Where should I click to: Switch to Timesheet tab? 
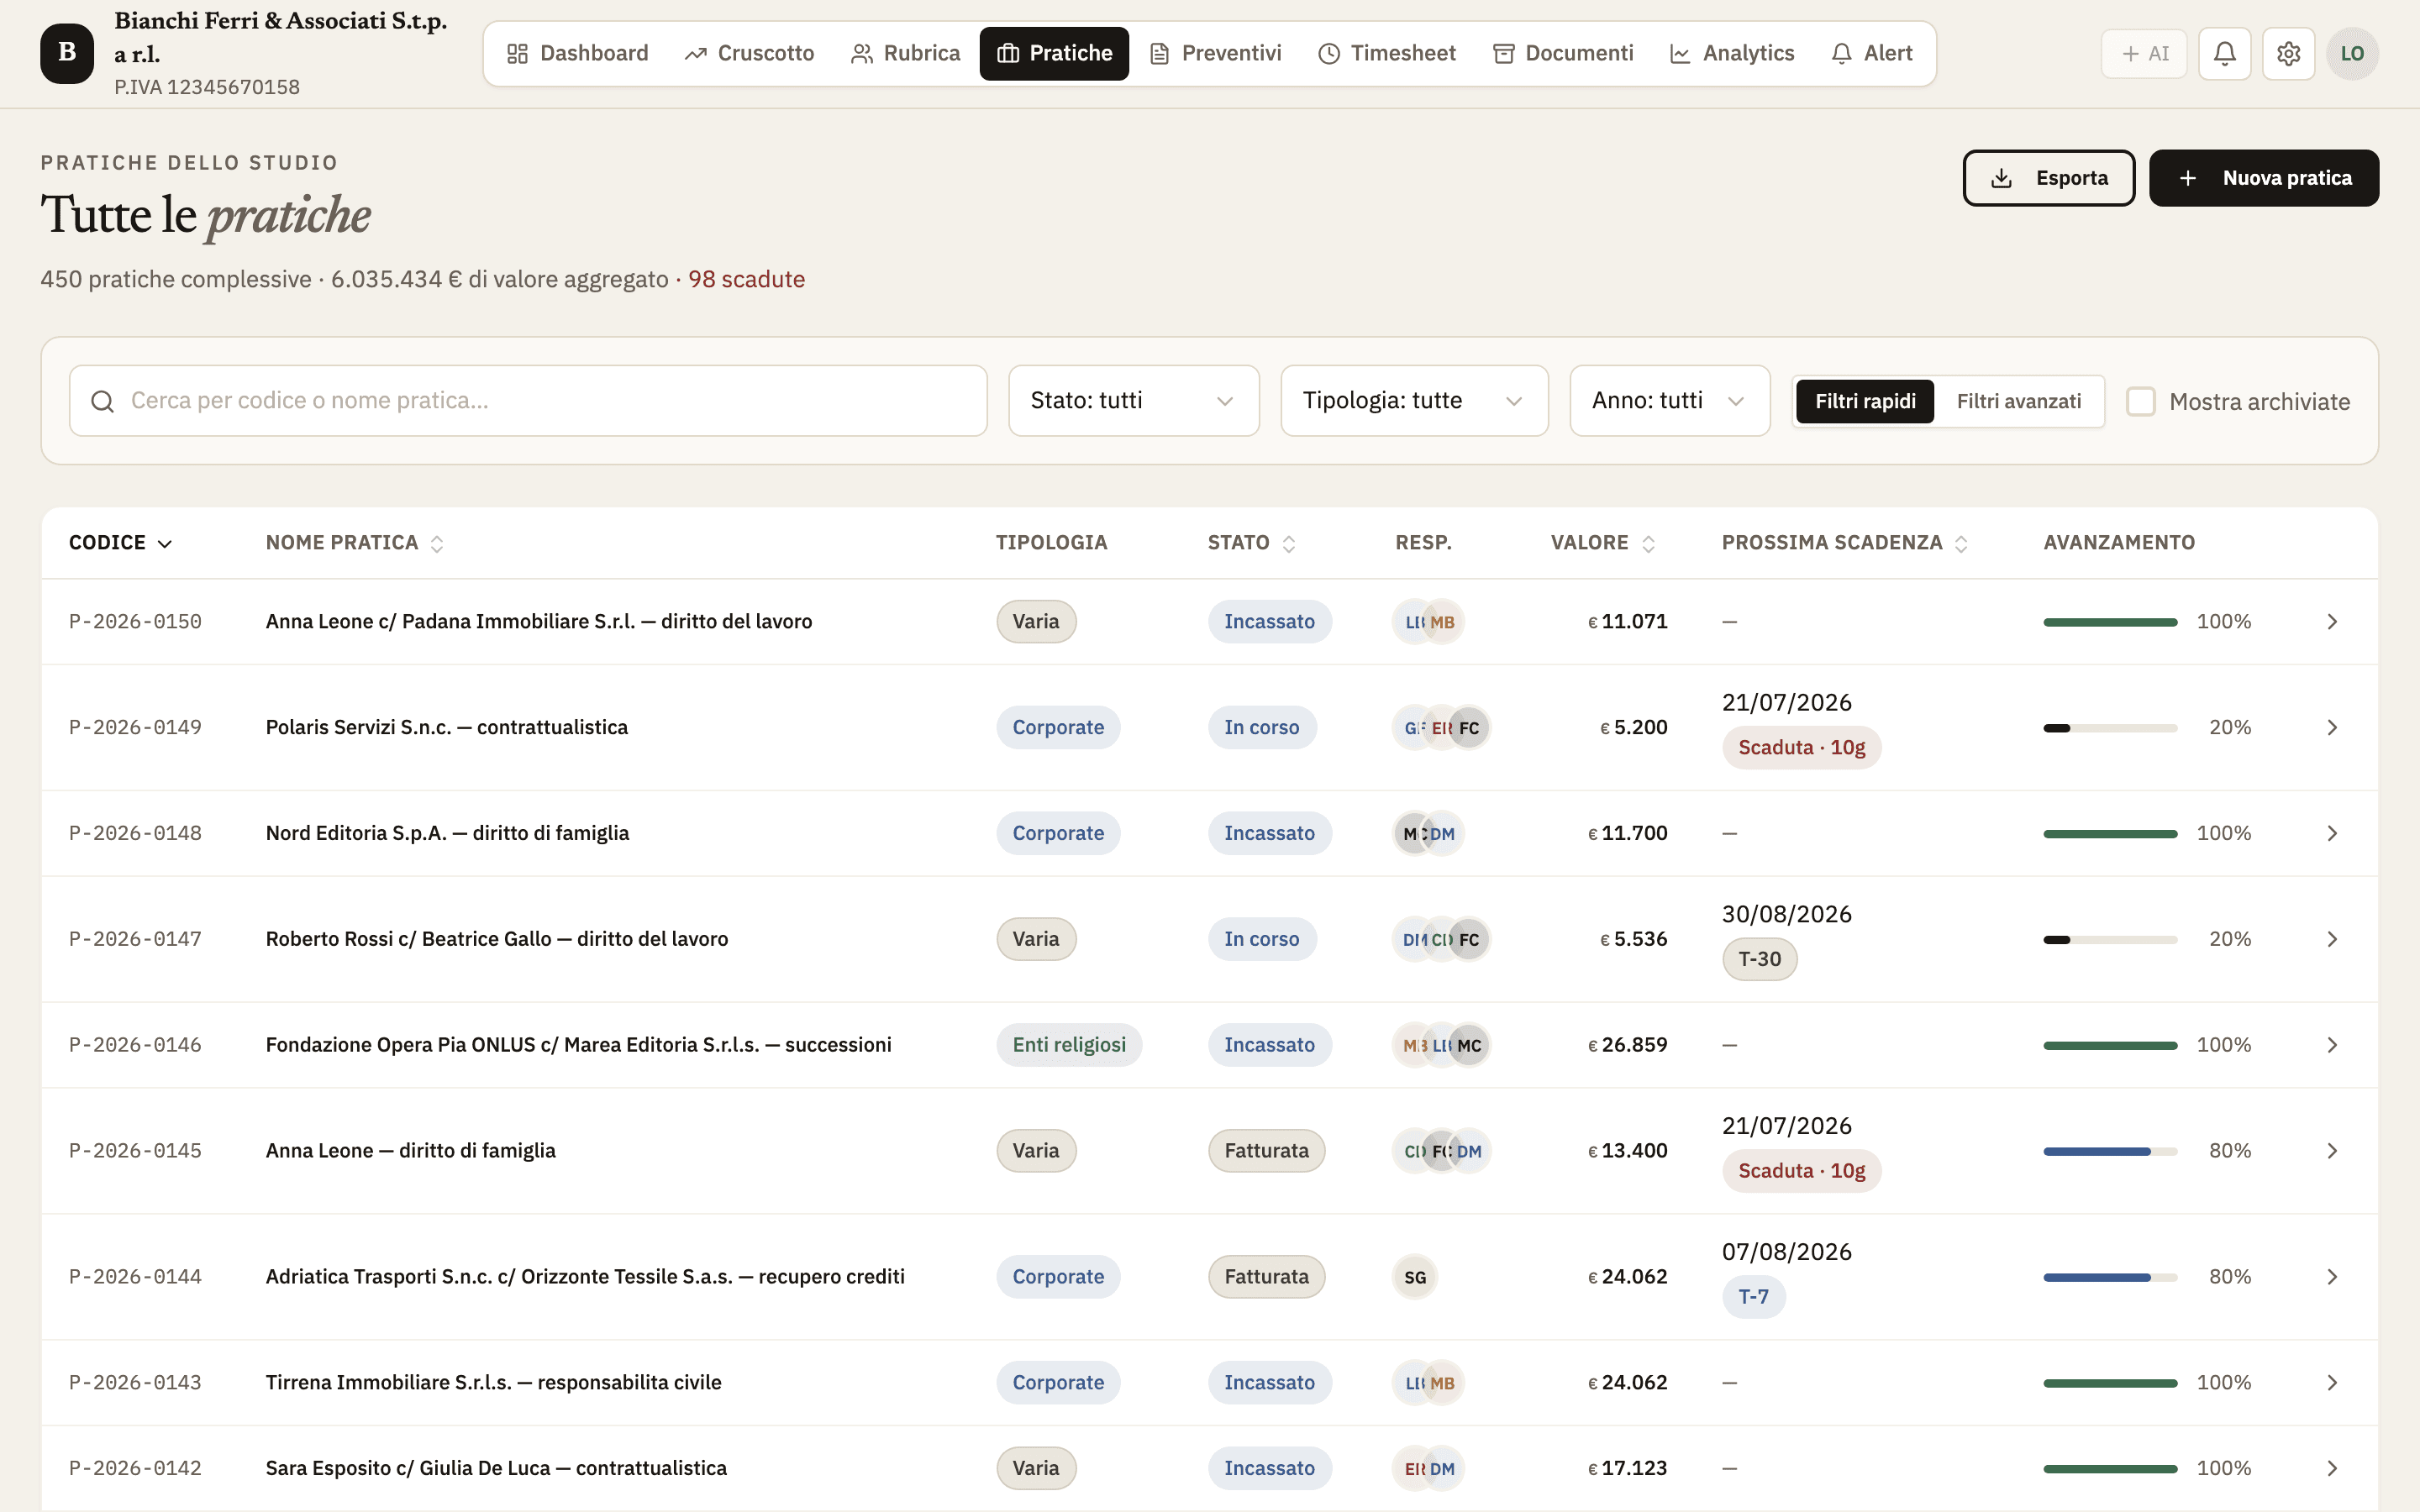[1386, 53]
